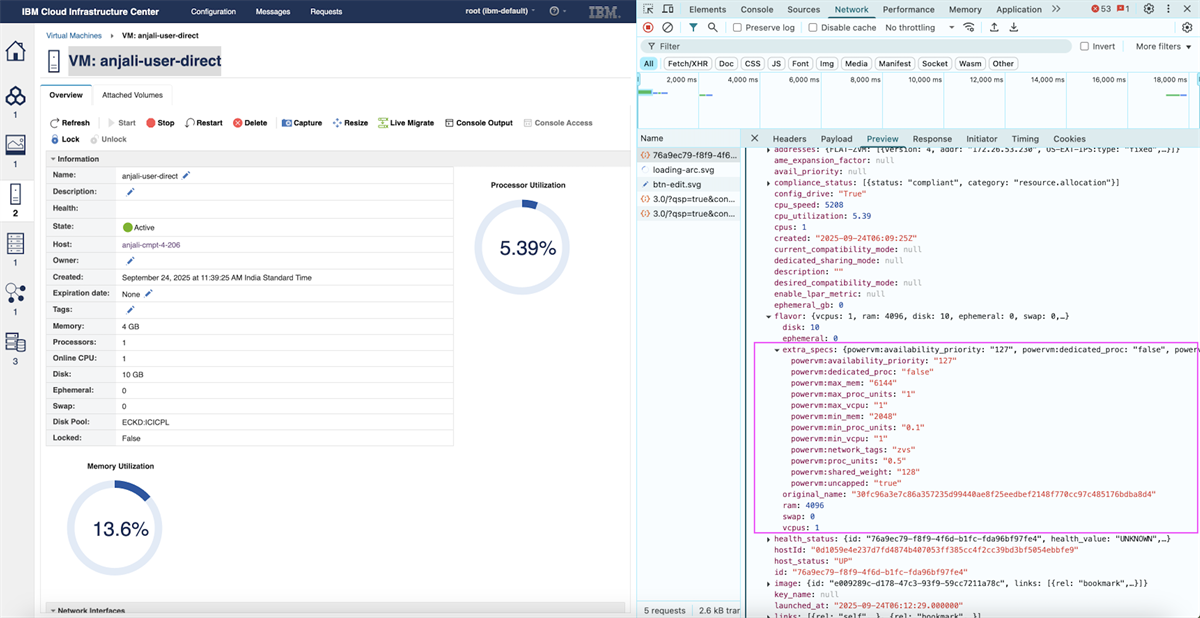Open the Response tab in request details

932,139
